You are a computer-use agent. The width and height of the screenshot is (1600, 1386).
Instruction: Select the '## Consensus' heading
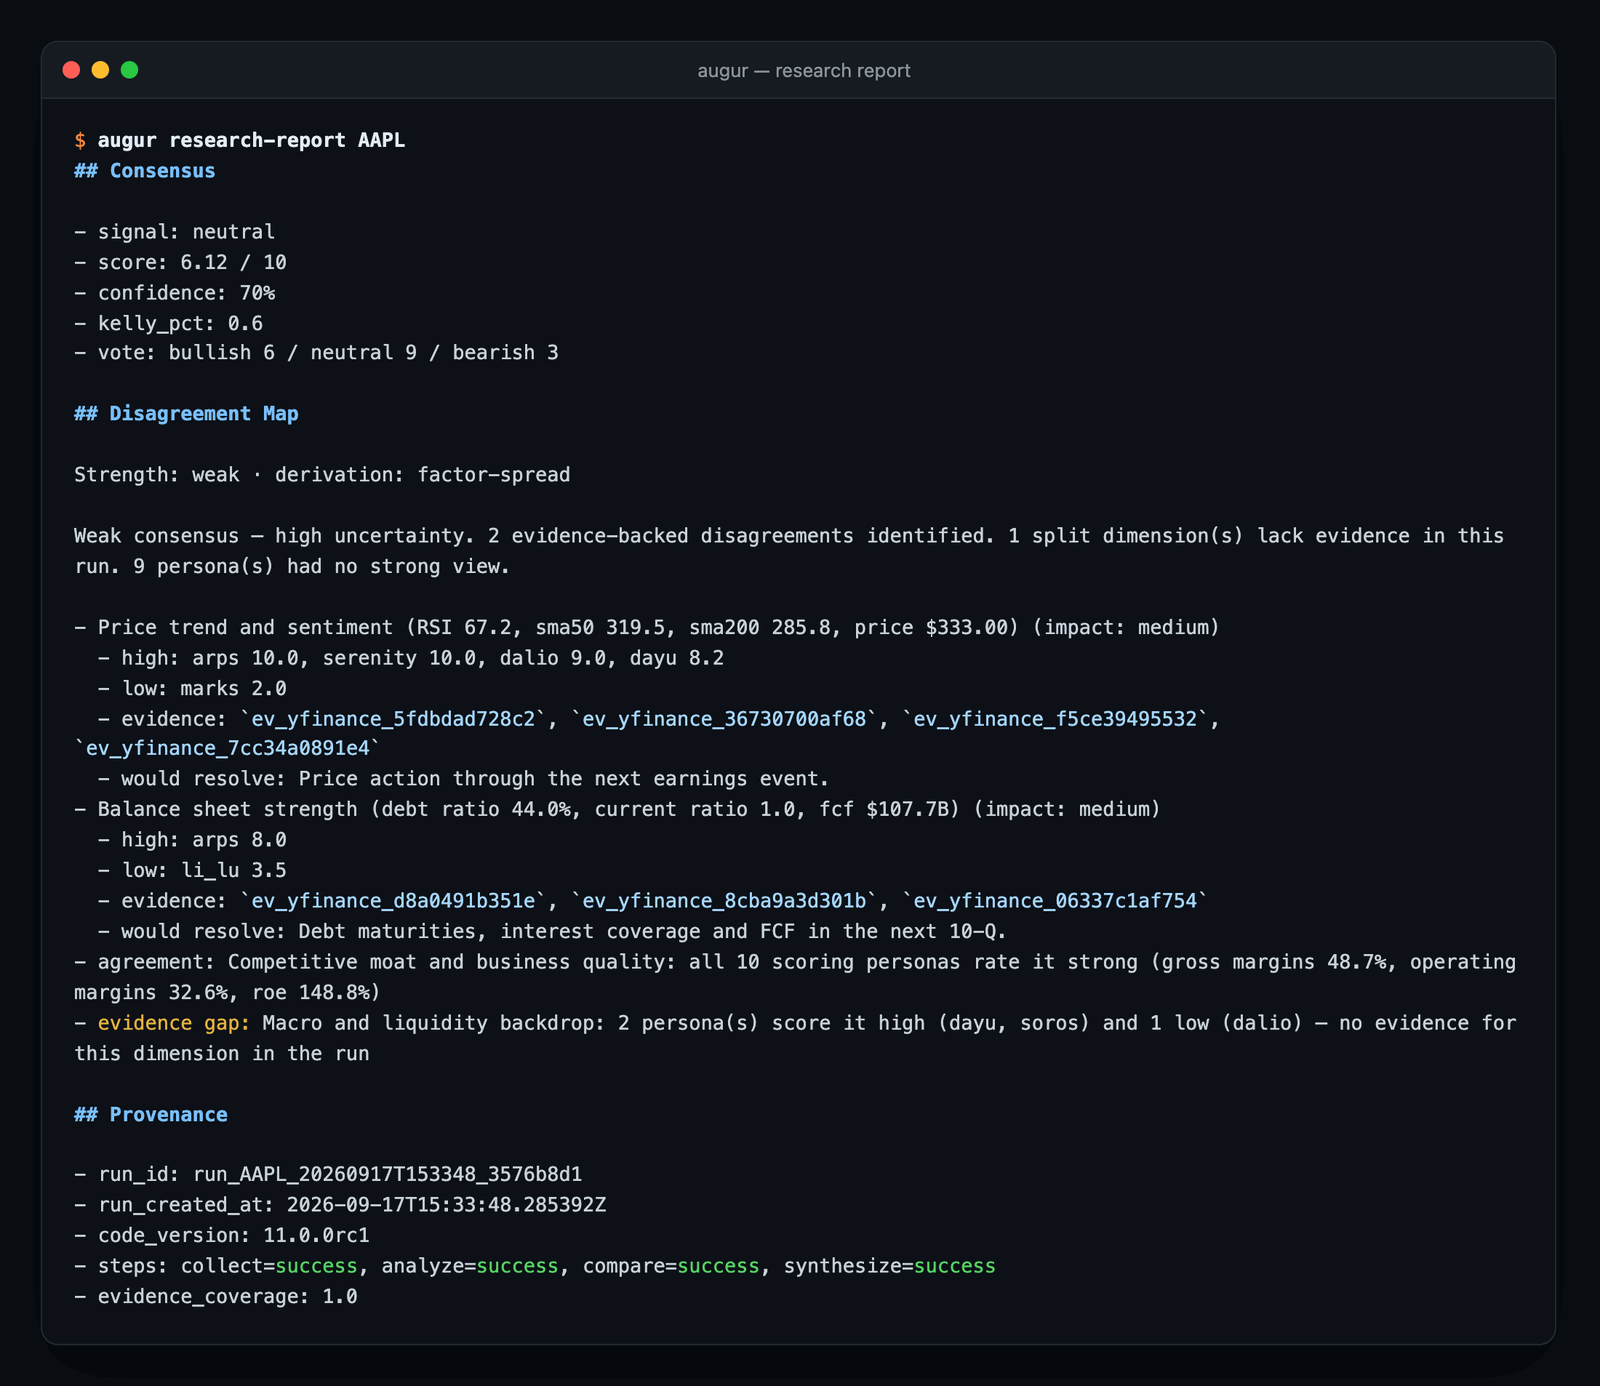(x=145, y=171)
